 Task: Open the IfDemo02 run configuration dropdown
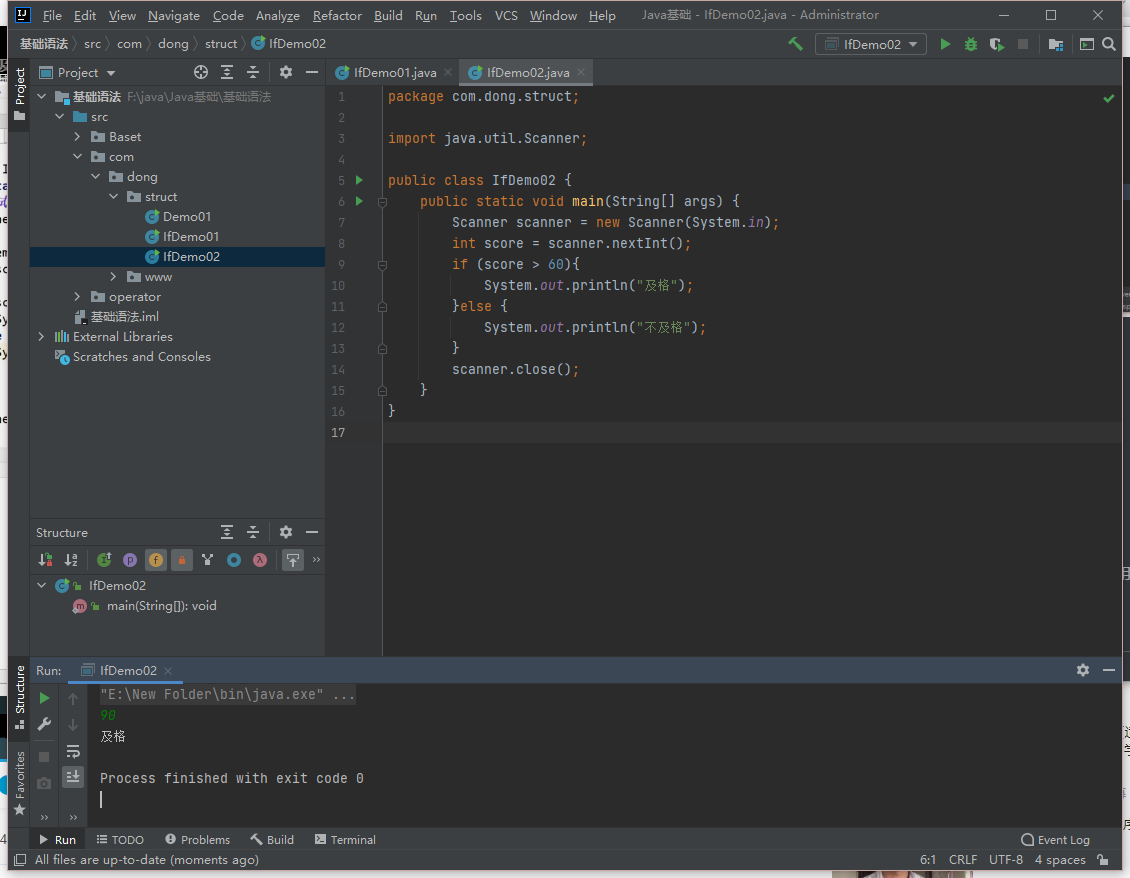pos(870,44)
